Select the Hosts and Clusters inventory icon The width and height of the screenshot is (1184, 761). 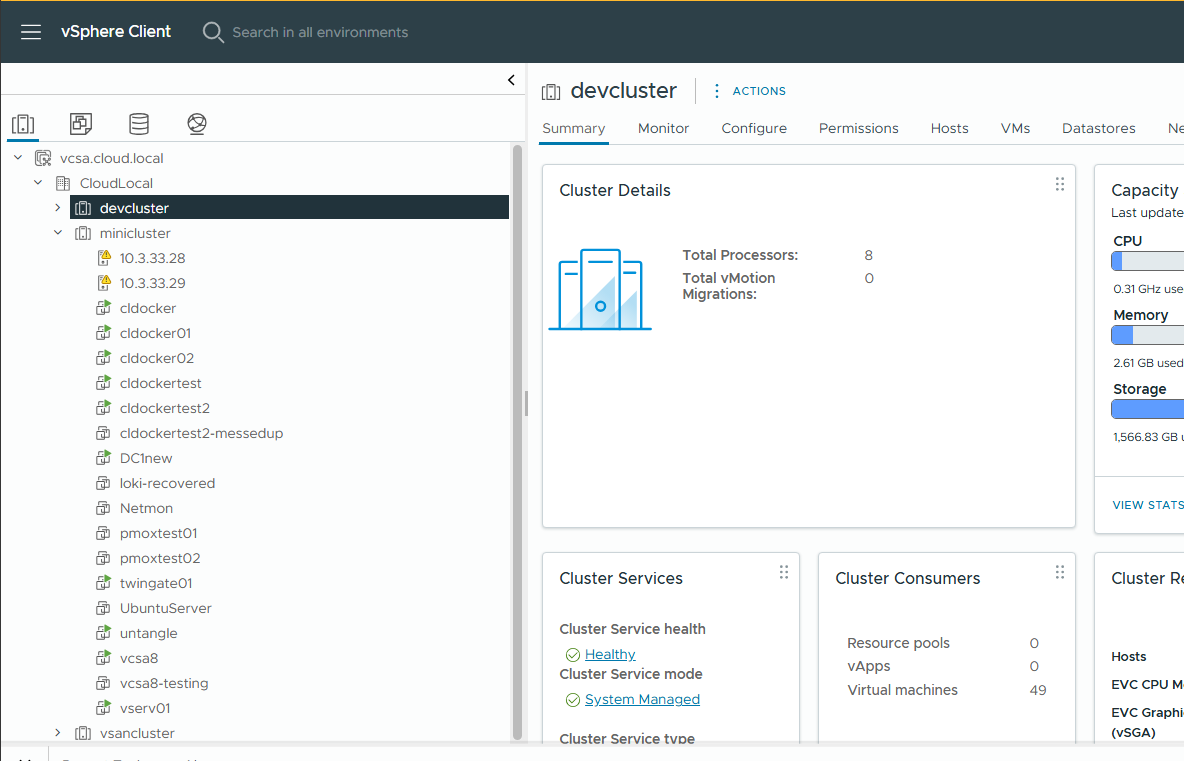pyautogui.click(x=23, y=124)
